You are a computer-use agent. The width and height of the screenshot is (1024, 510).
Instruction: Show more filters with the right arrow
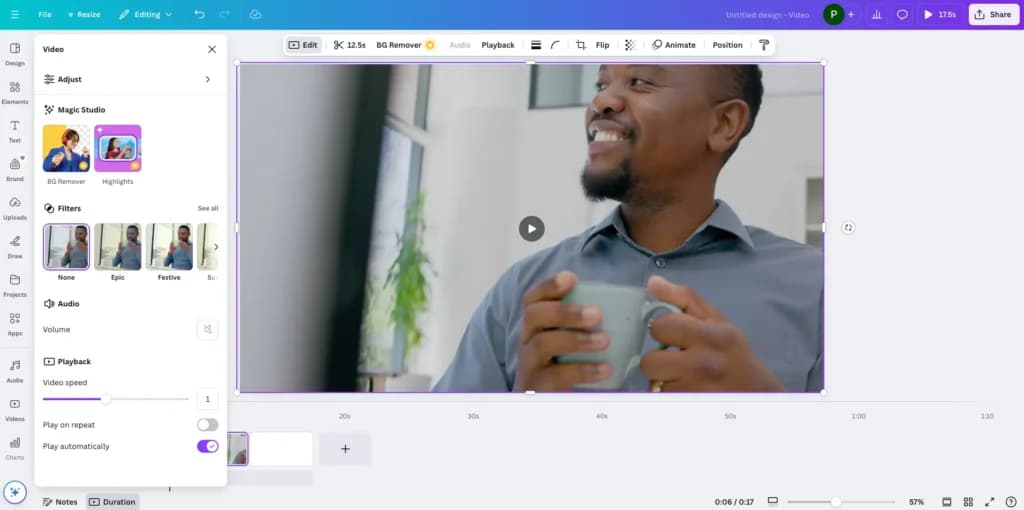pyautogui.click(x=216, y=247)
